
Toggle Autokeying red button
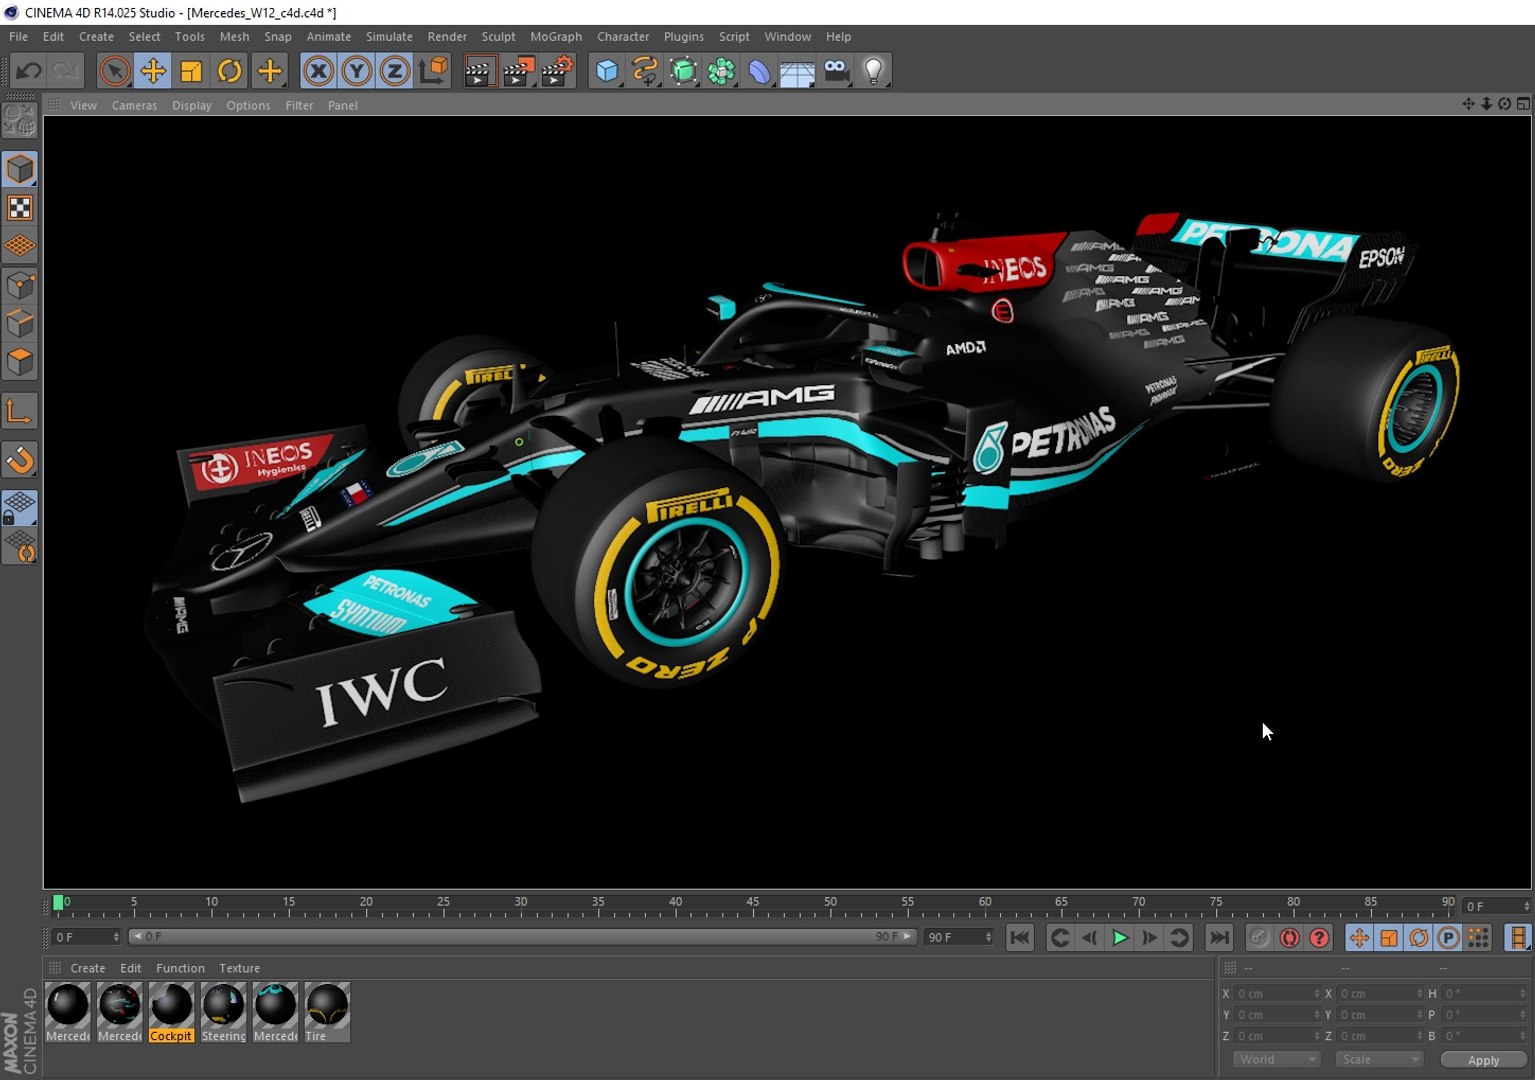[x=1289, y=937]
